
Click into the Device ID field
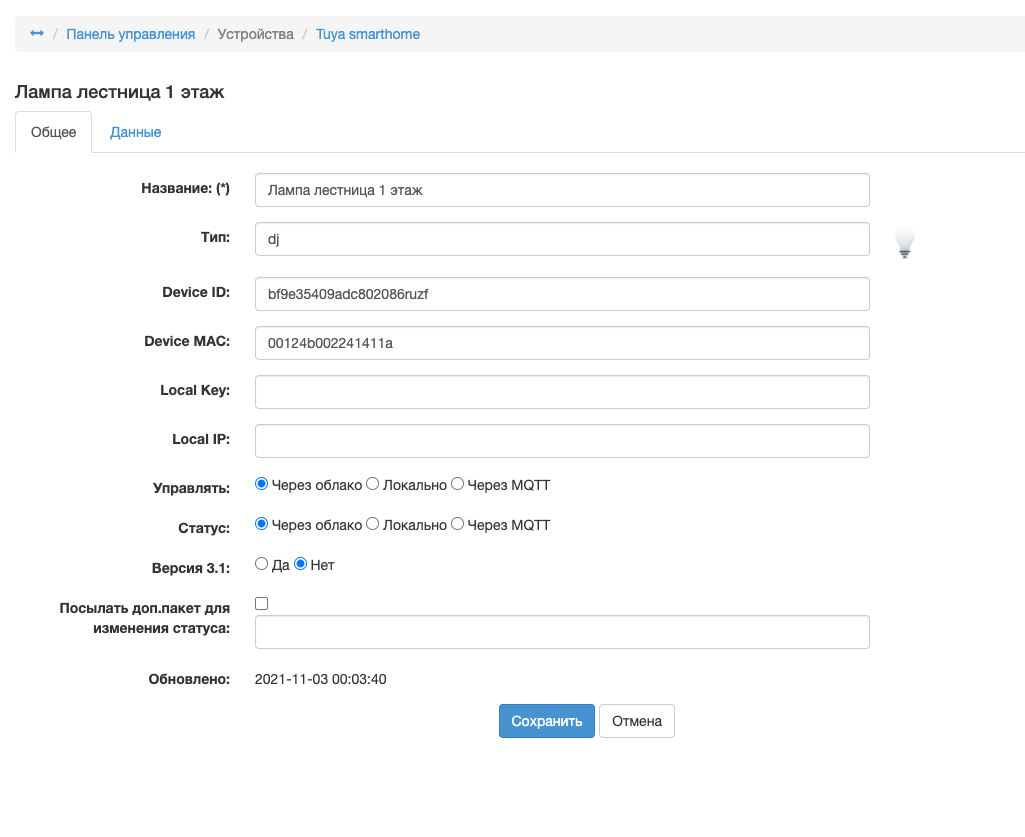click(x=561, y=294)
